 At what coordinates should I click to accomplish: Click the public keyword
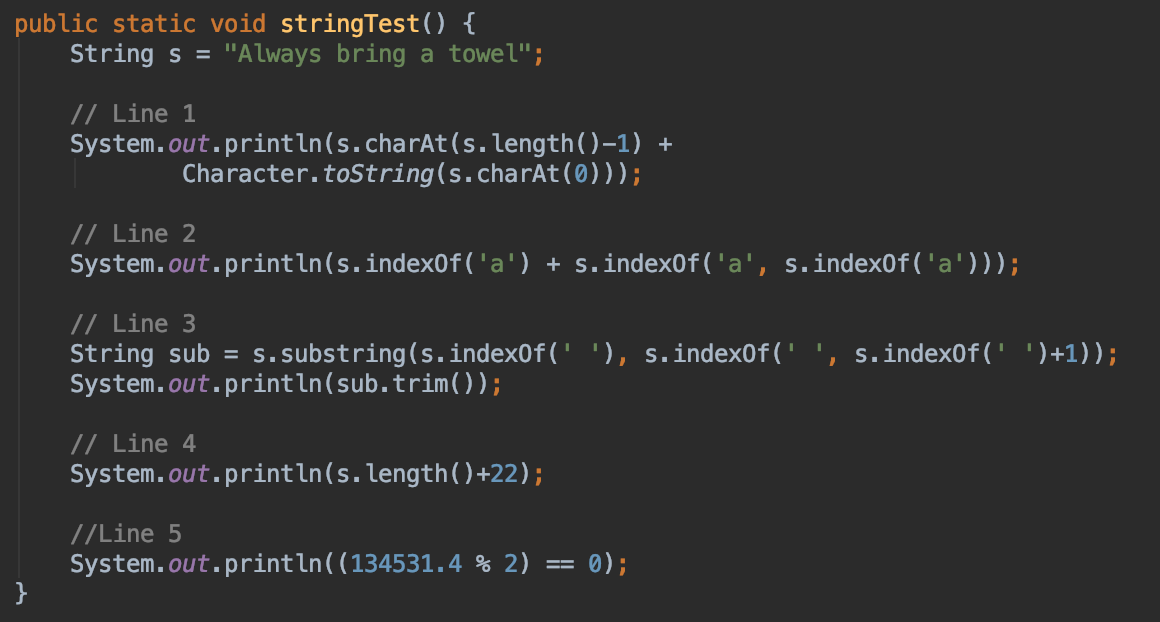pos(56,24)
